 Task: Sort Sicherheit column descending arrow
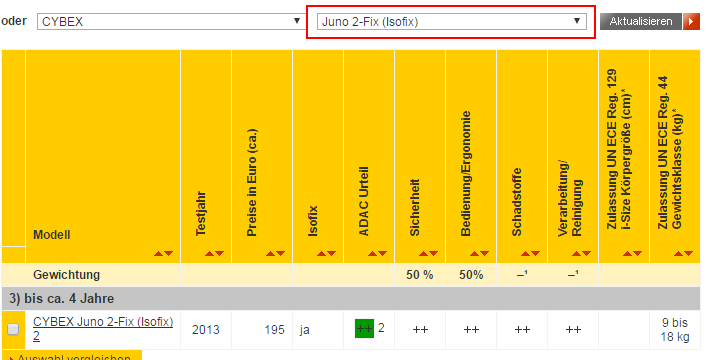[434, 254]
